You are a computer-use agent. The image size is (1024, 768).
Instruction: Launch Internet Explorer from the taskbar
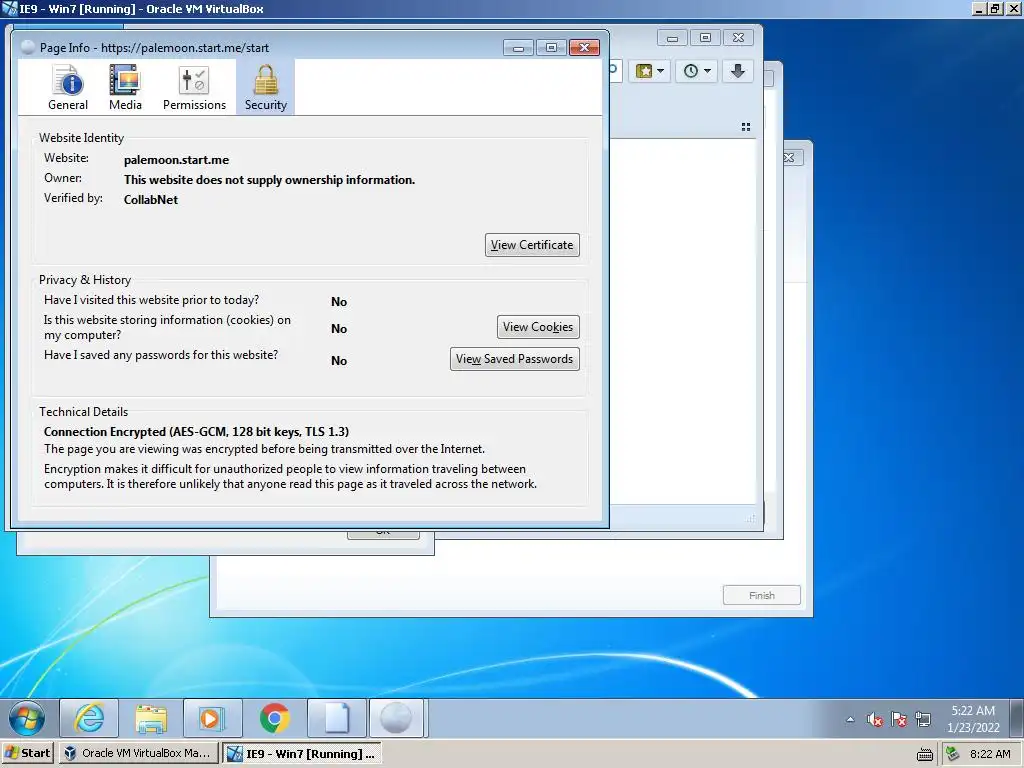coord(89,718)
